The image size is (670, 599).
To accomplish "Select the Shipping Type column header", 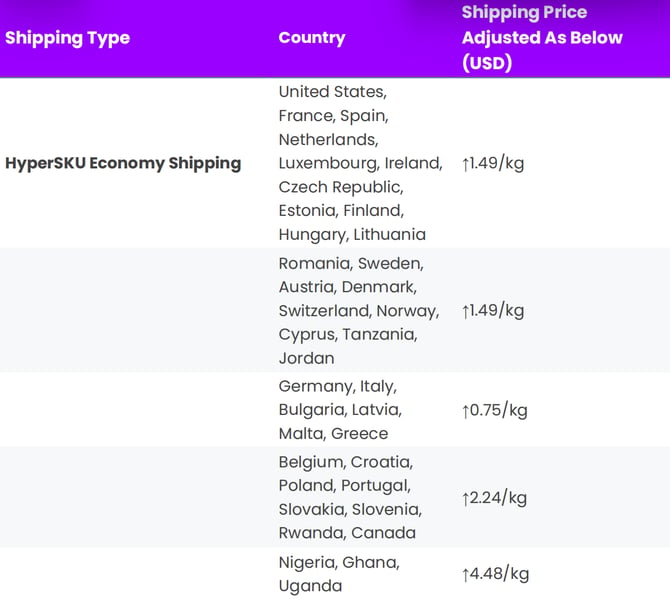I will tap(67, 38).
